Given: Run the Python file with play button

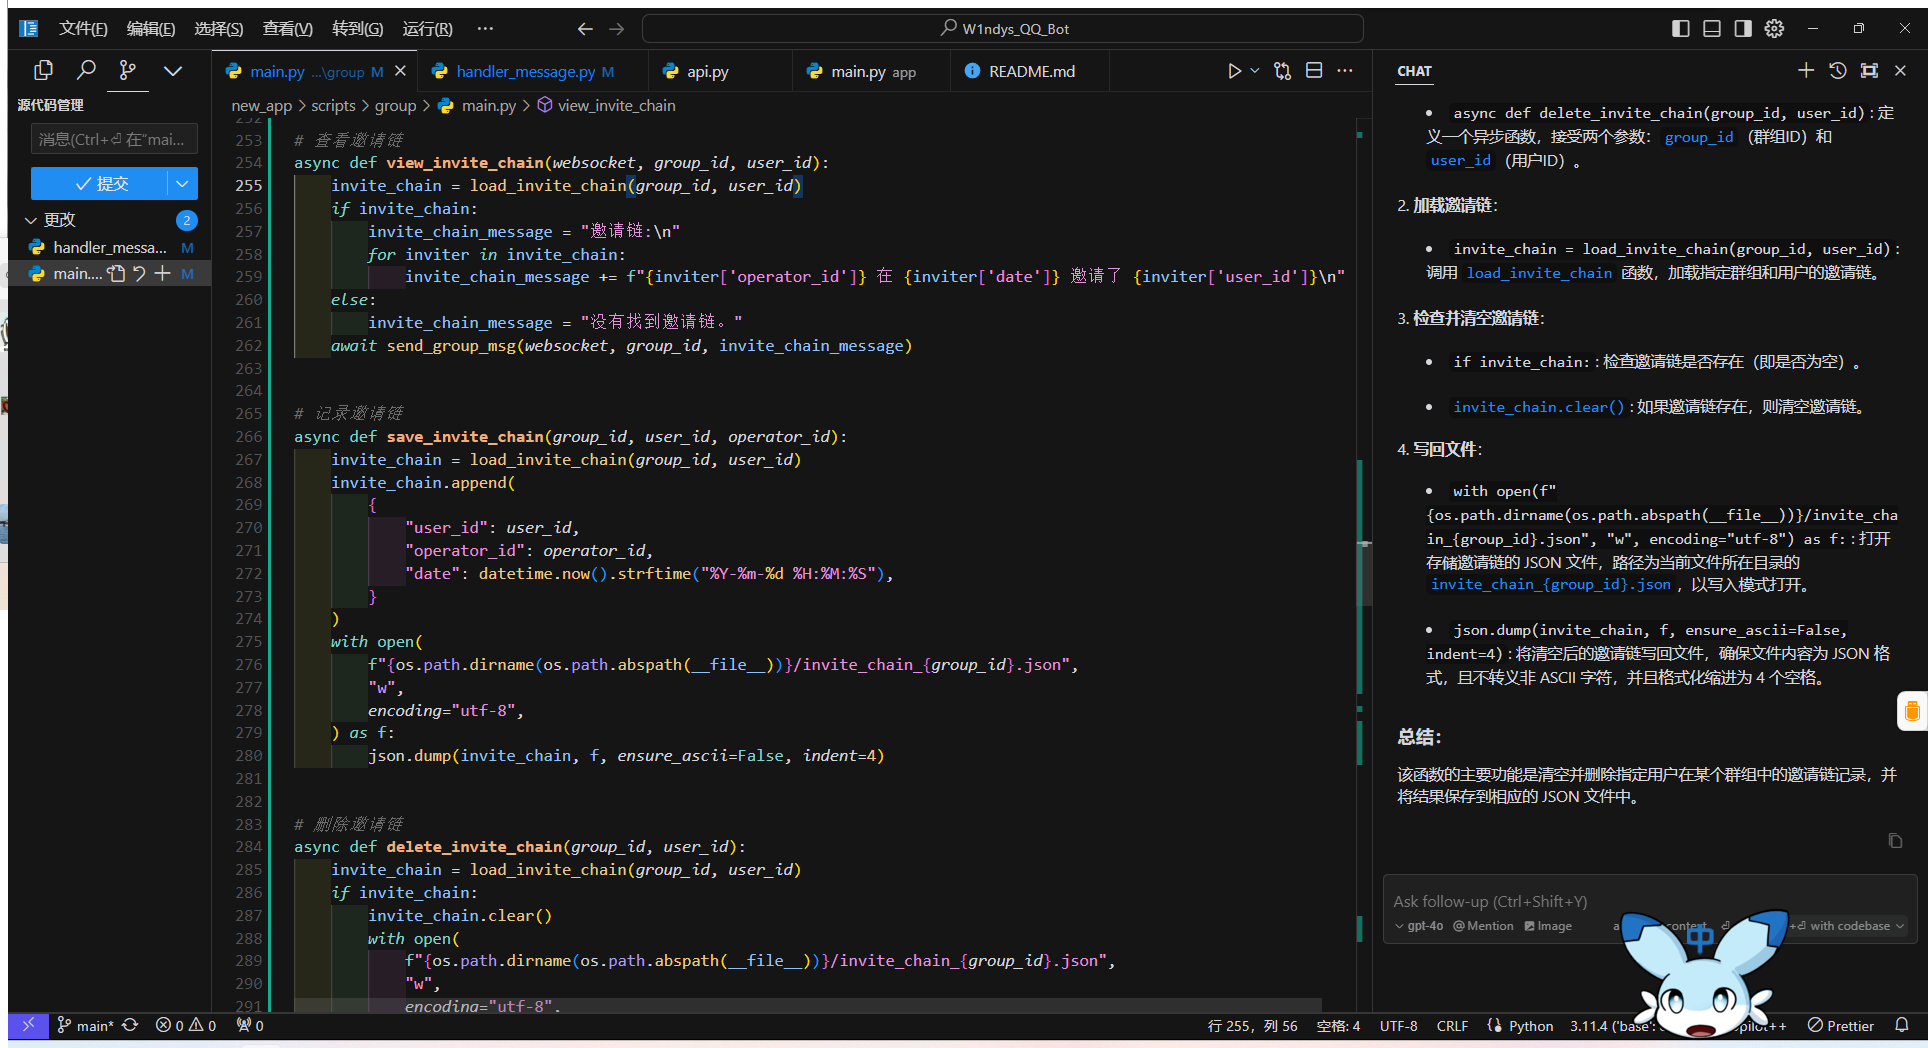Looking at the screenshot, I should (1234, 71).
